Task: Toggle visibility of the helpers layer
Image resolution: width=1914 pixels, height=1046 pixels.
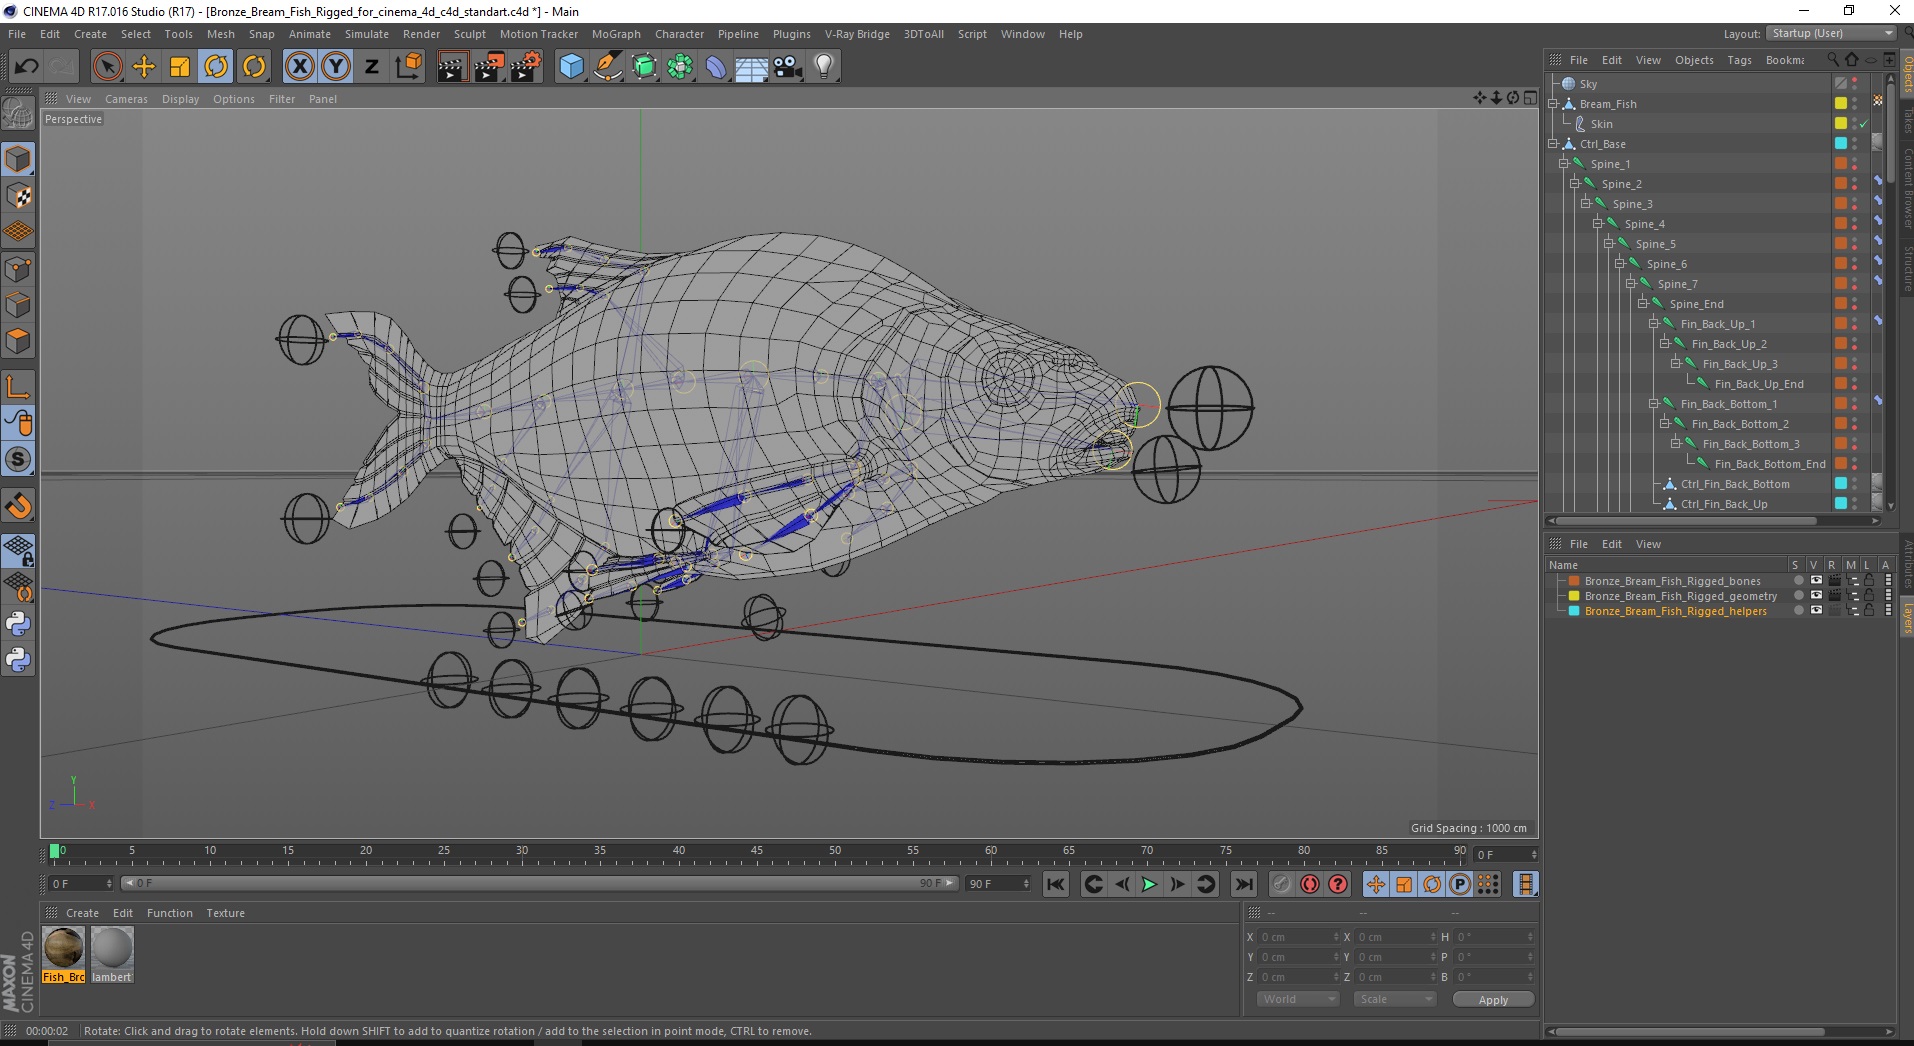Action: pyautogui.click(x=1816, y=611)
